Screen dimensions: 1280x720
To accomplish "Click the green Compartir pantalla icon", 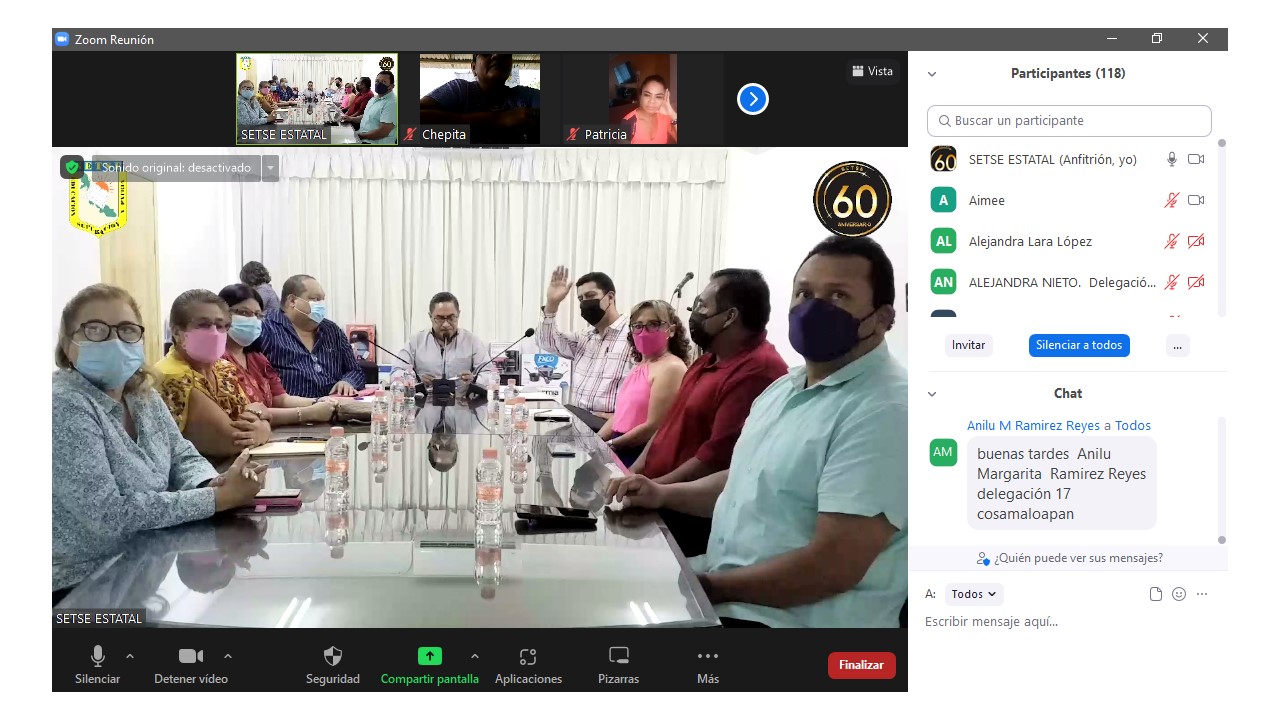I will click(x=429, y=657).
